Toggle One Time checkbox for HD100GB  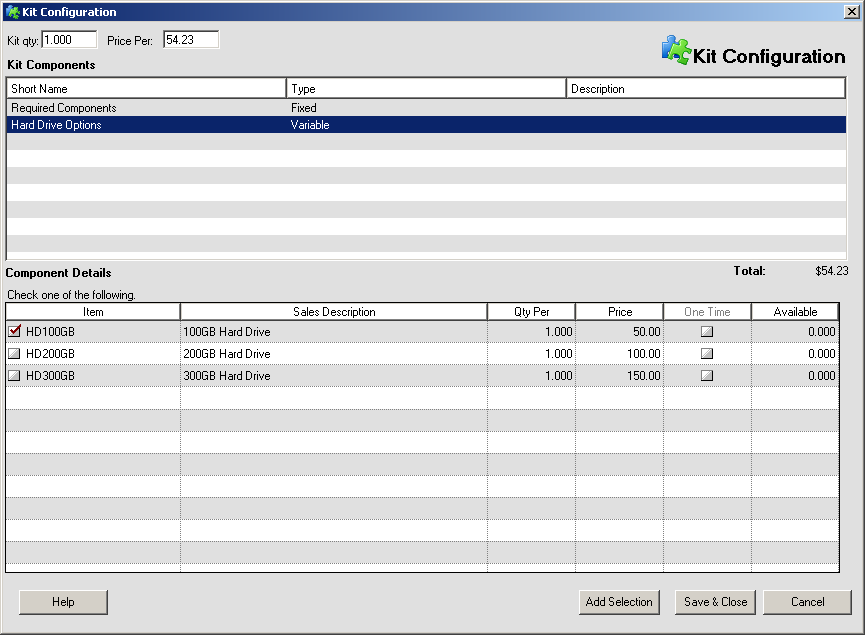pyautogui.click(x=707, y=332)
